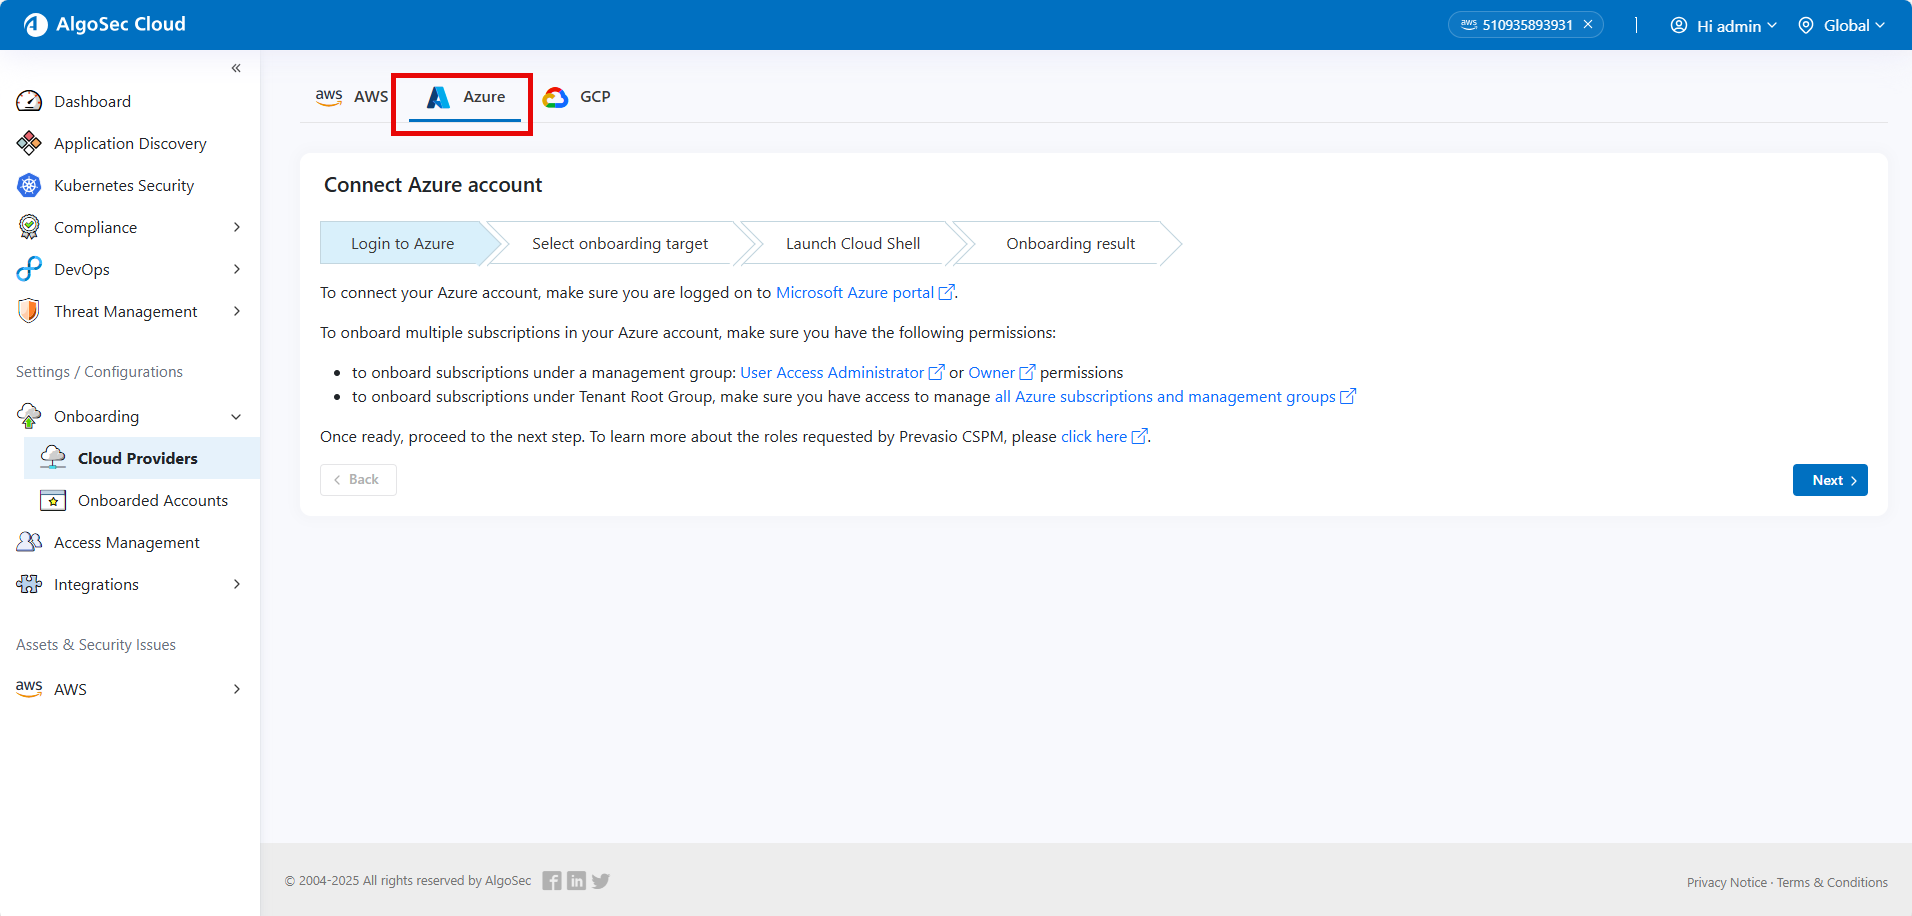Image resolution: width=1912 pixels, height=916 pixels.
Task: Open the Twitter icon in footer
Action: pos(600,881)
